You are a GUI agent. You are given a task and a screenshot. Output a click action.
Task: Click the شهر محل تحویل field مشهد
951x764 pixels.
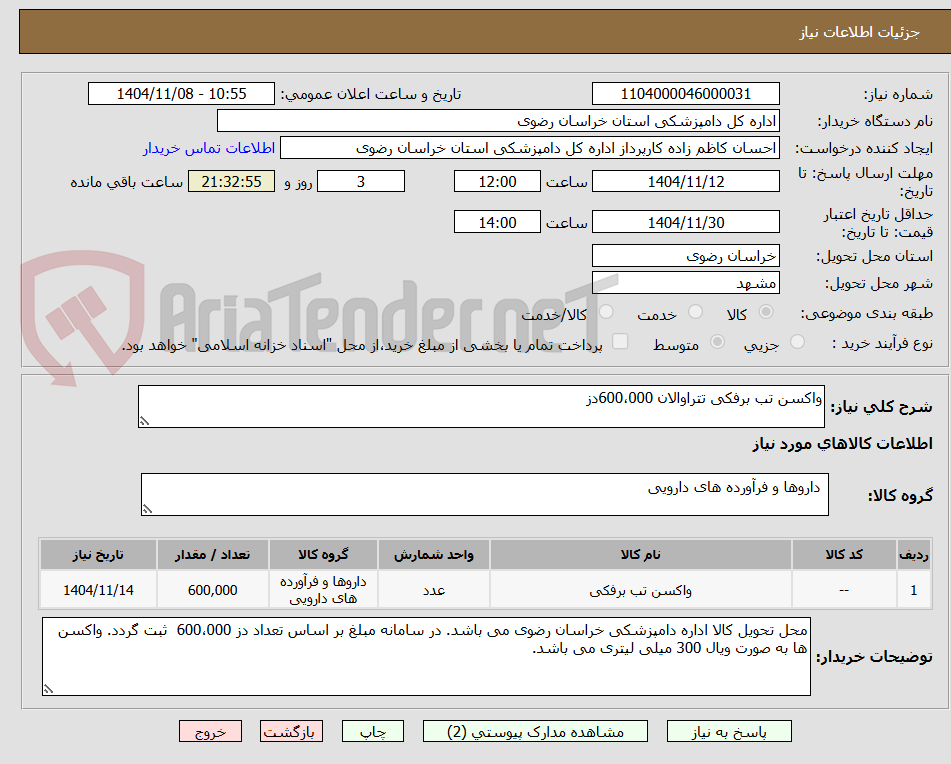click(x=685, y=283)
